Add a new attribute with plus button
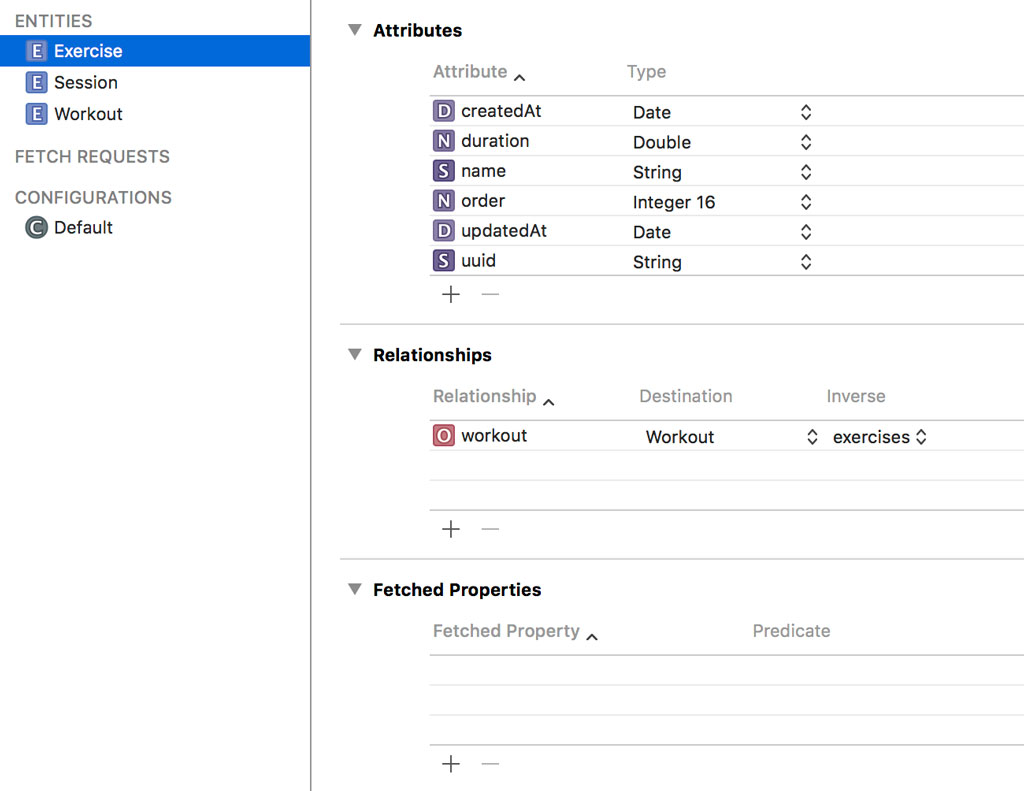Viewport: 1024px width, 791px height. tap(451, 295)
